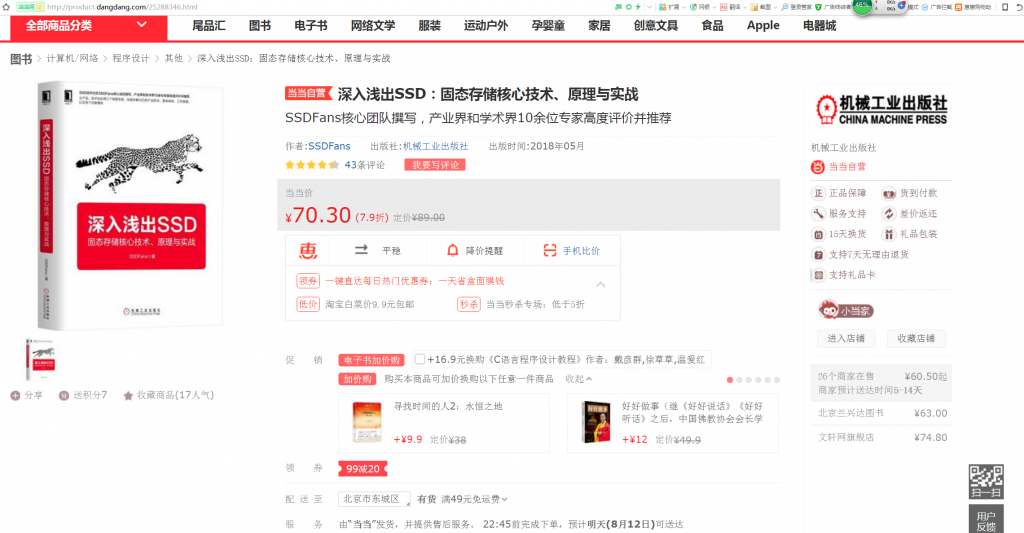Expand the 满49元免运费 shipping details chevron
1024x533 pixels.
[x=504, y=499]
